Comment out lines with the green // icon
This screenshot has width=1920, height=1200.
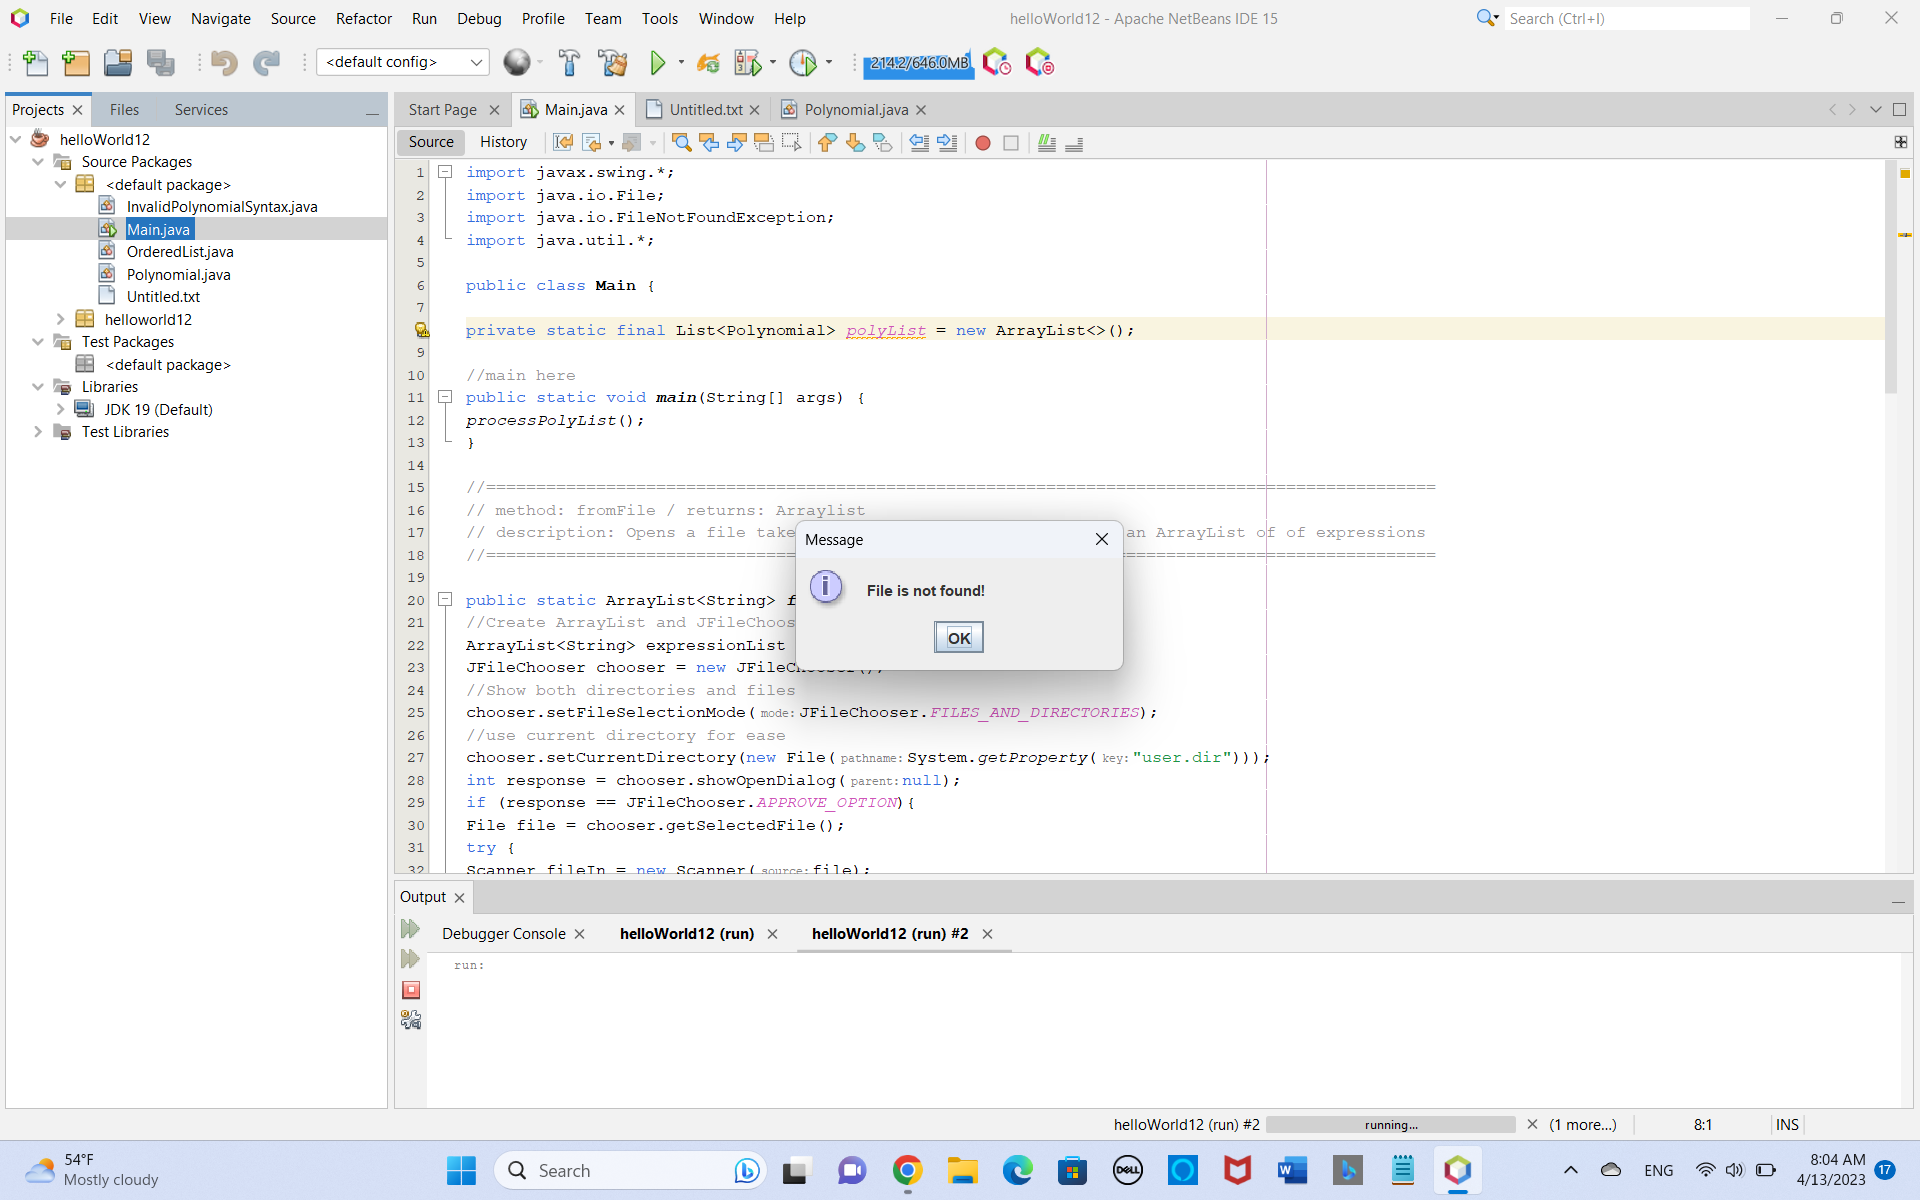[x=1046, y=142]
